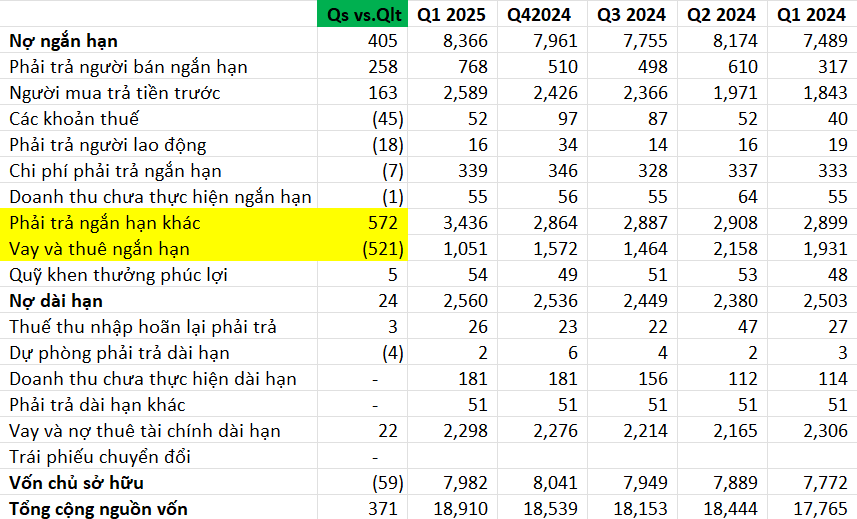Click Q3 2024 value 7,755
Viewport: 857px width, 519px height.
(645, 41)
